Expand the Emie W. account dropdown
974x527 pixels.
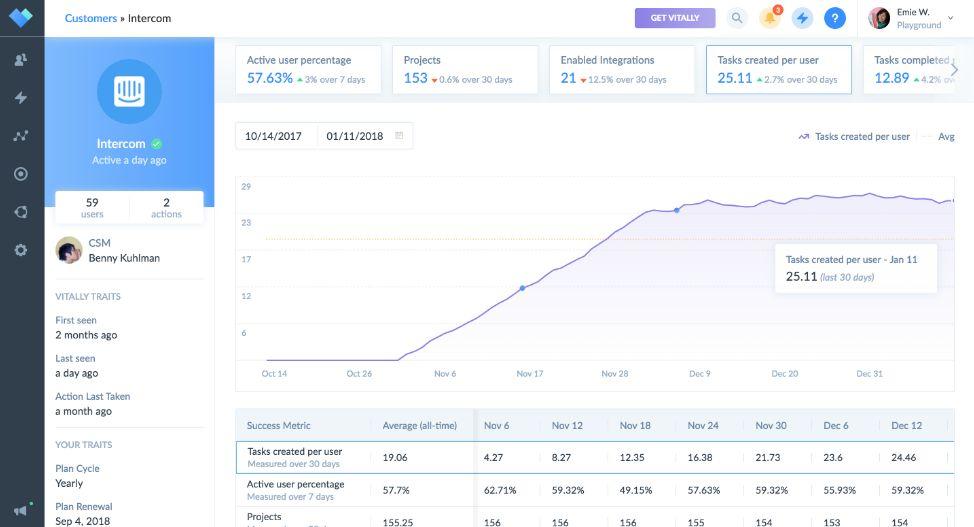point(950,18)
